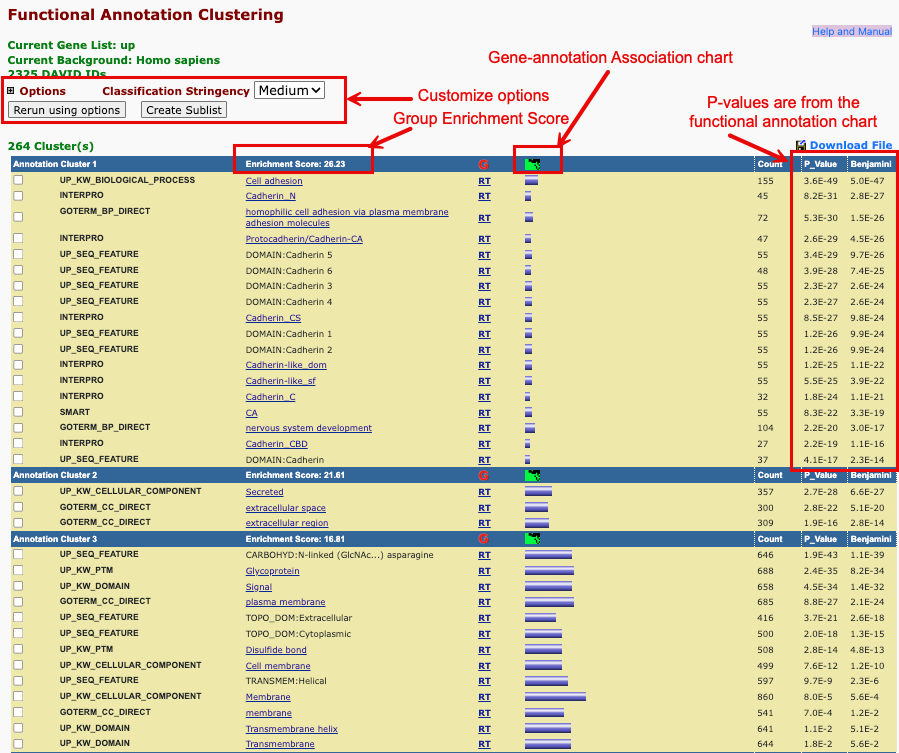Click the RT link in the extracellular space row
This screenshot has height=753, width=899.
click(484, 508)
